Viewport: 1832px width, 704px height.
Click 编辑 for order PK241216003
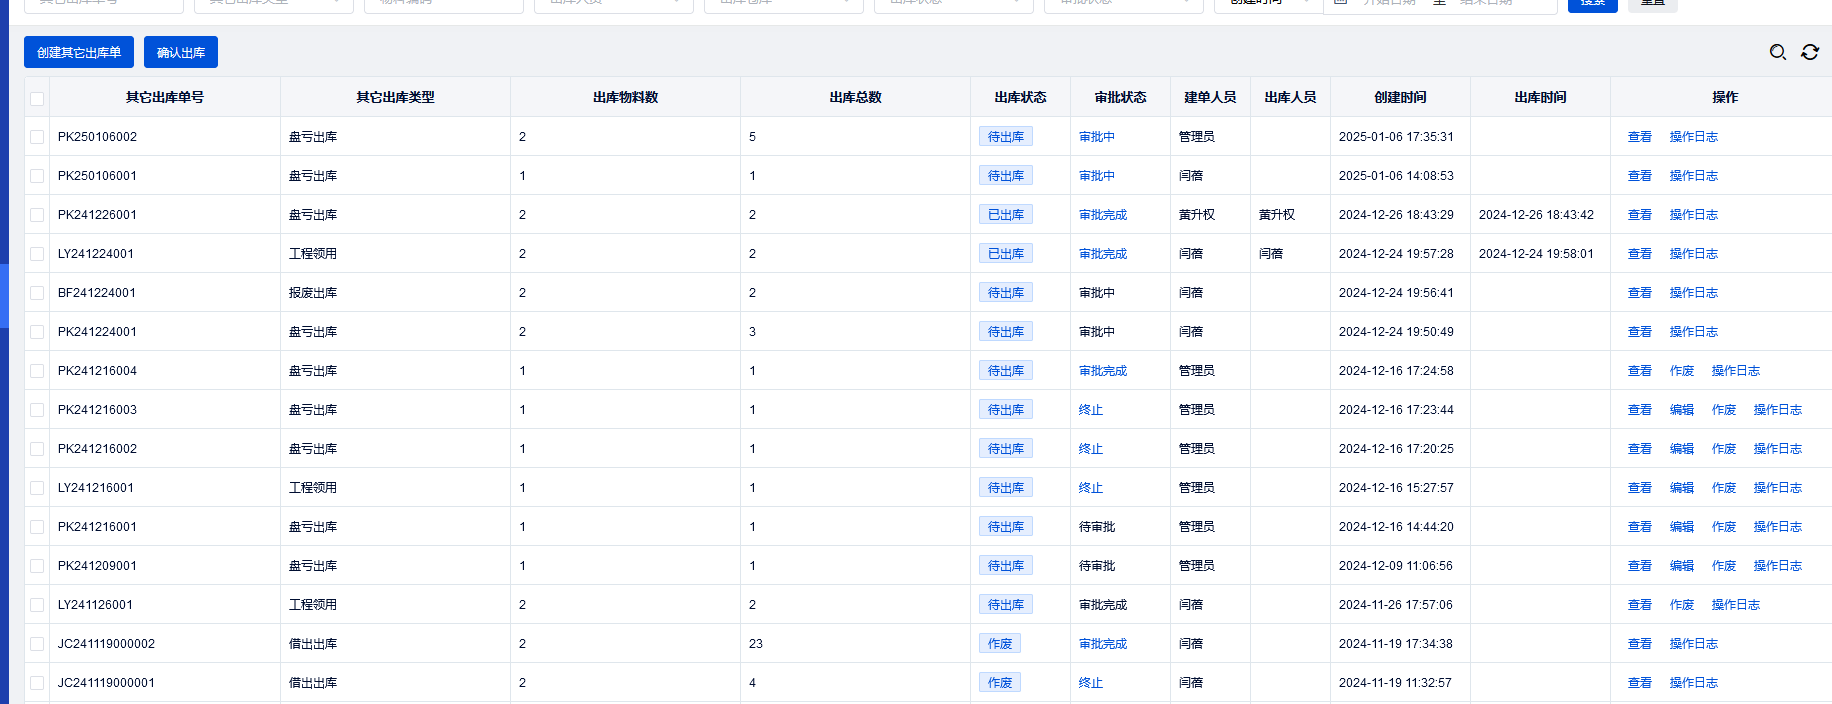[1681, 410]
